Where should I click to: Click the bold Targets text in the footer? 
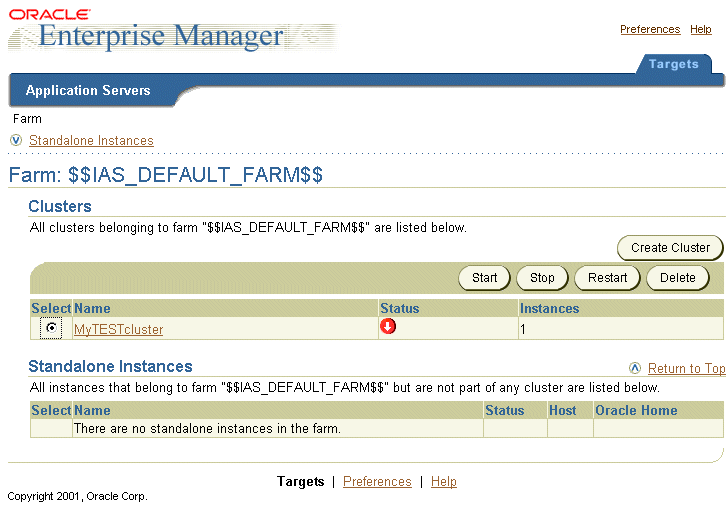click(300, 482)
